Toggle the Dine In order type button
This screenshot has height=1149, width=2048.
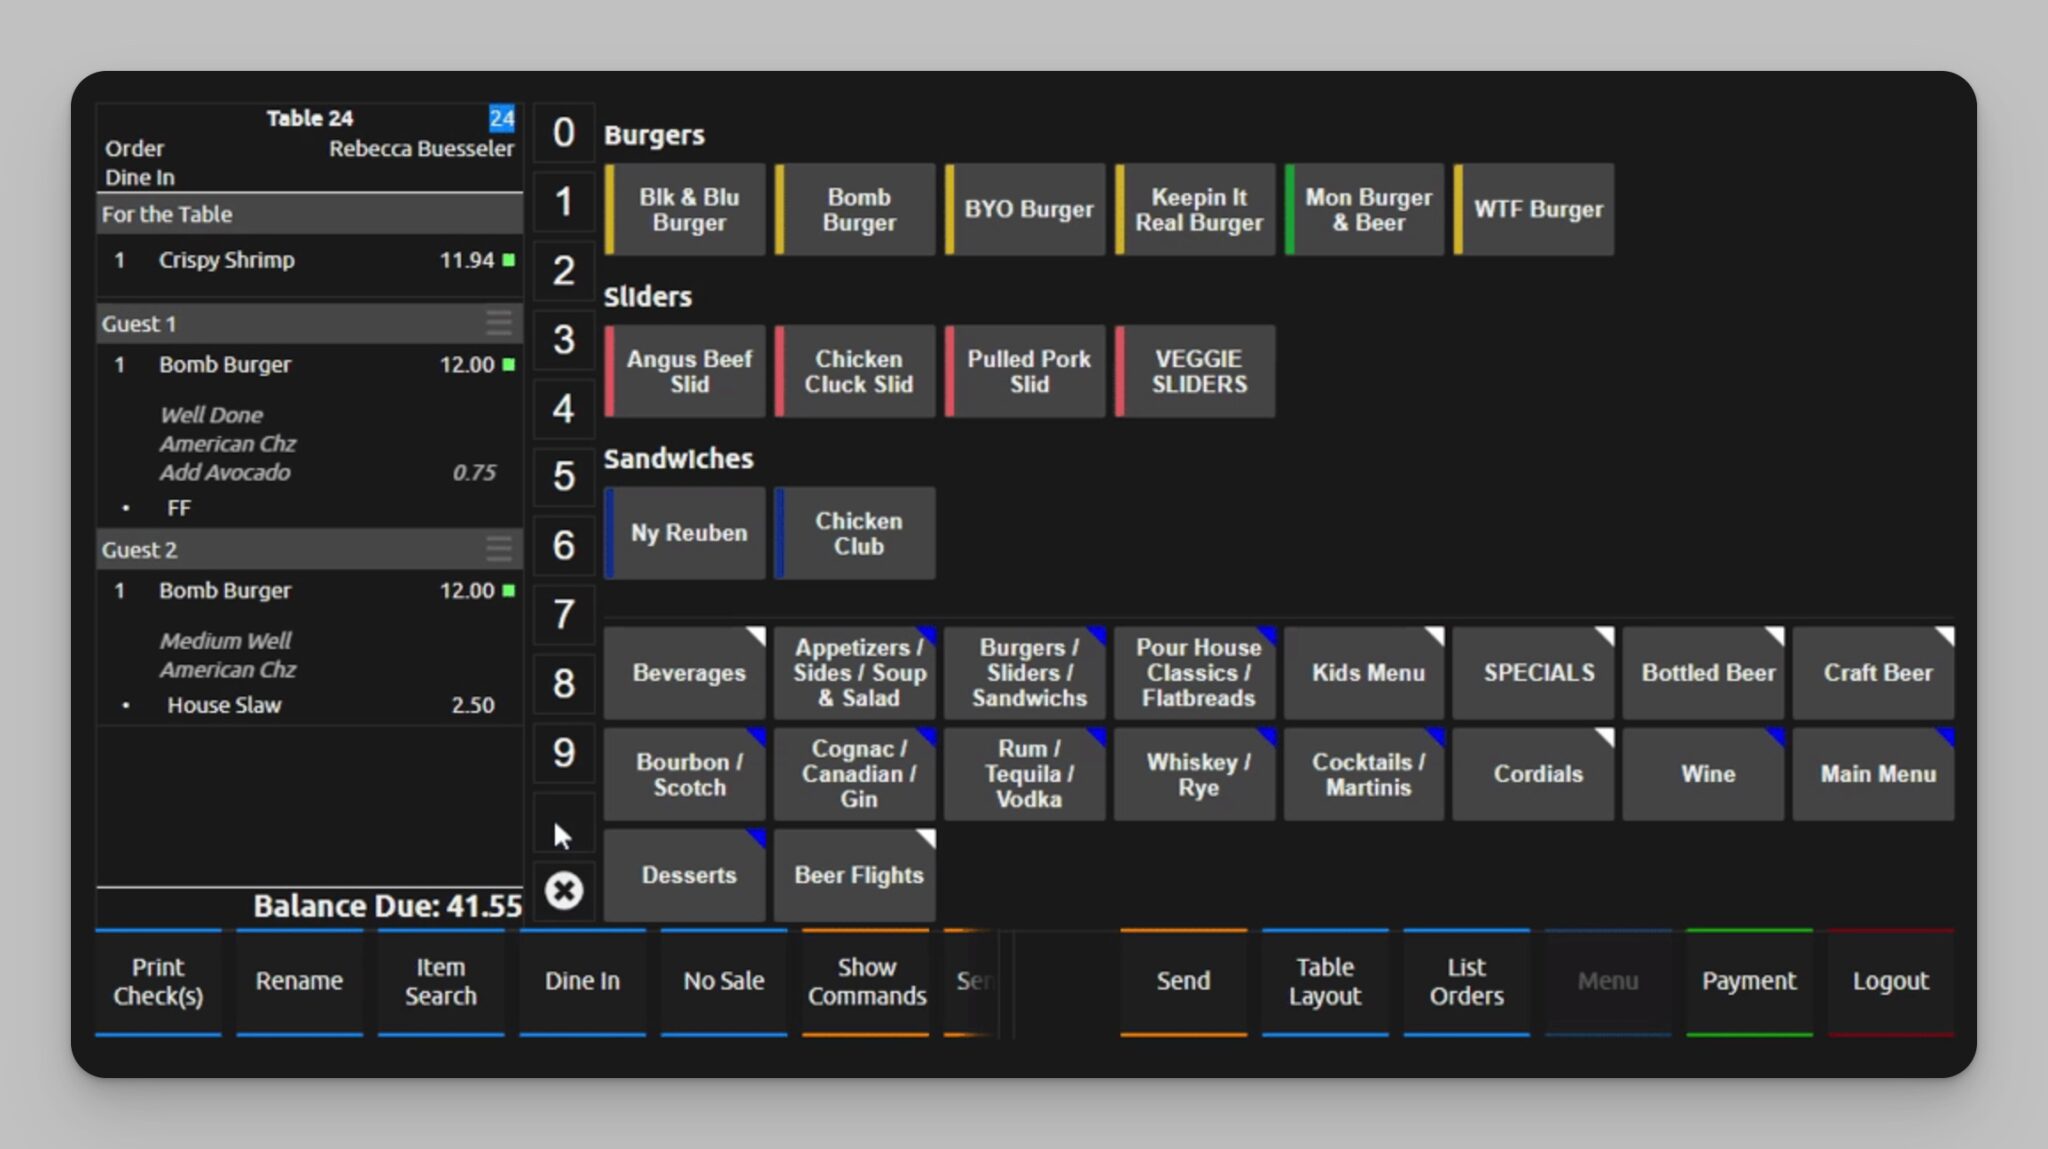(582, 981)
